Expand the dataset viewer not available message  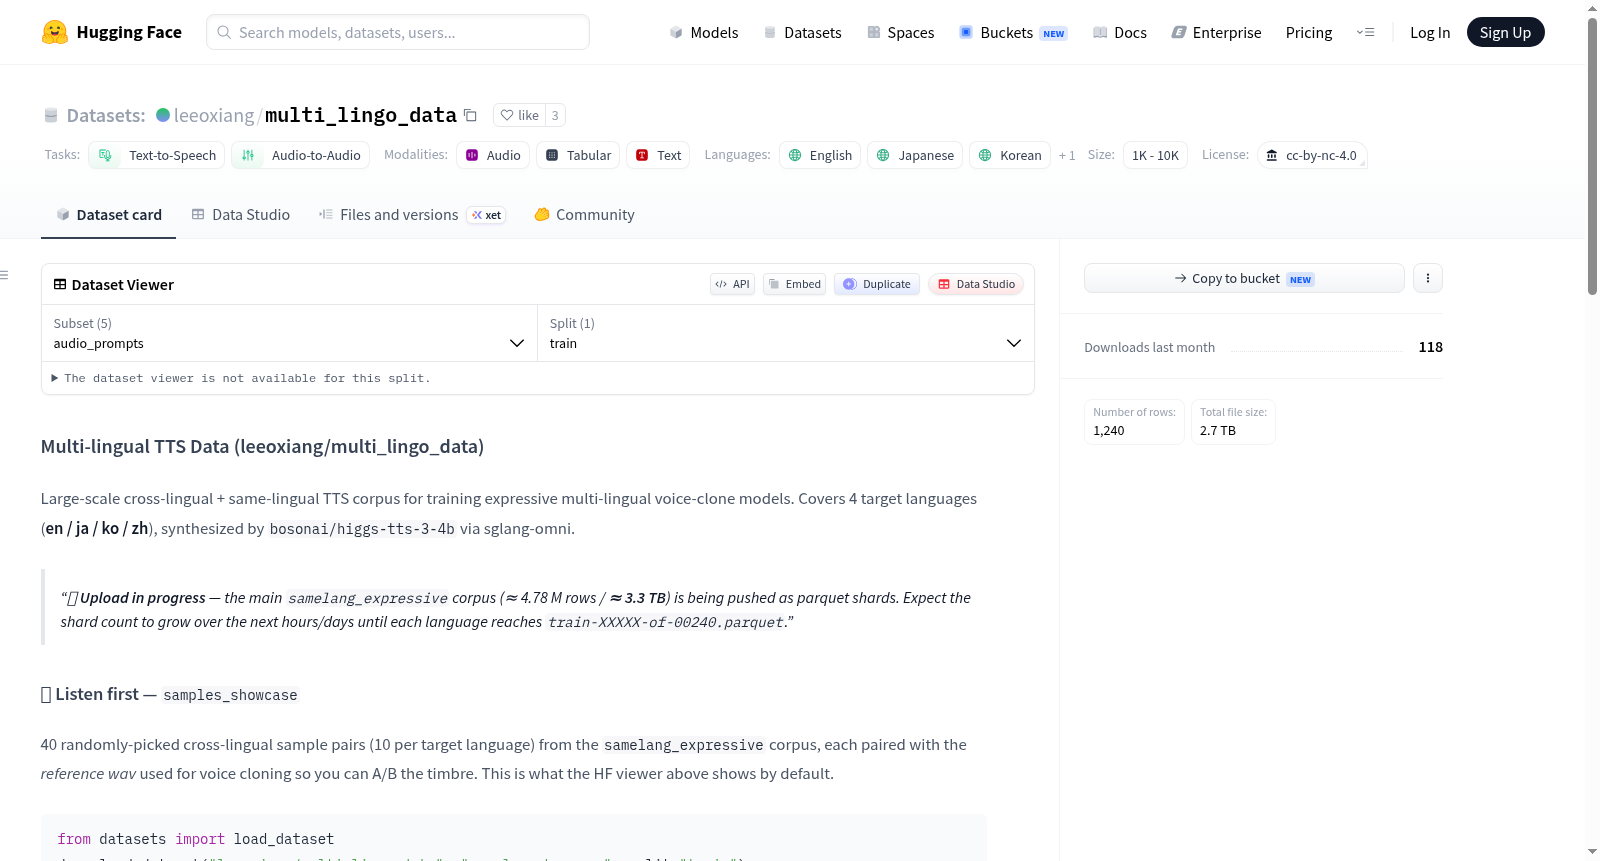[241, 378]
